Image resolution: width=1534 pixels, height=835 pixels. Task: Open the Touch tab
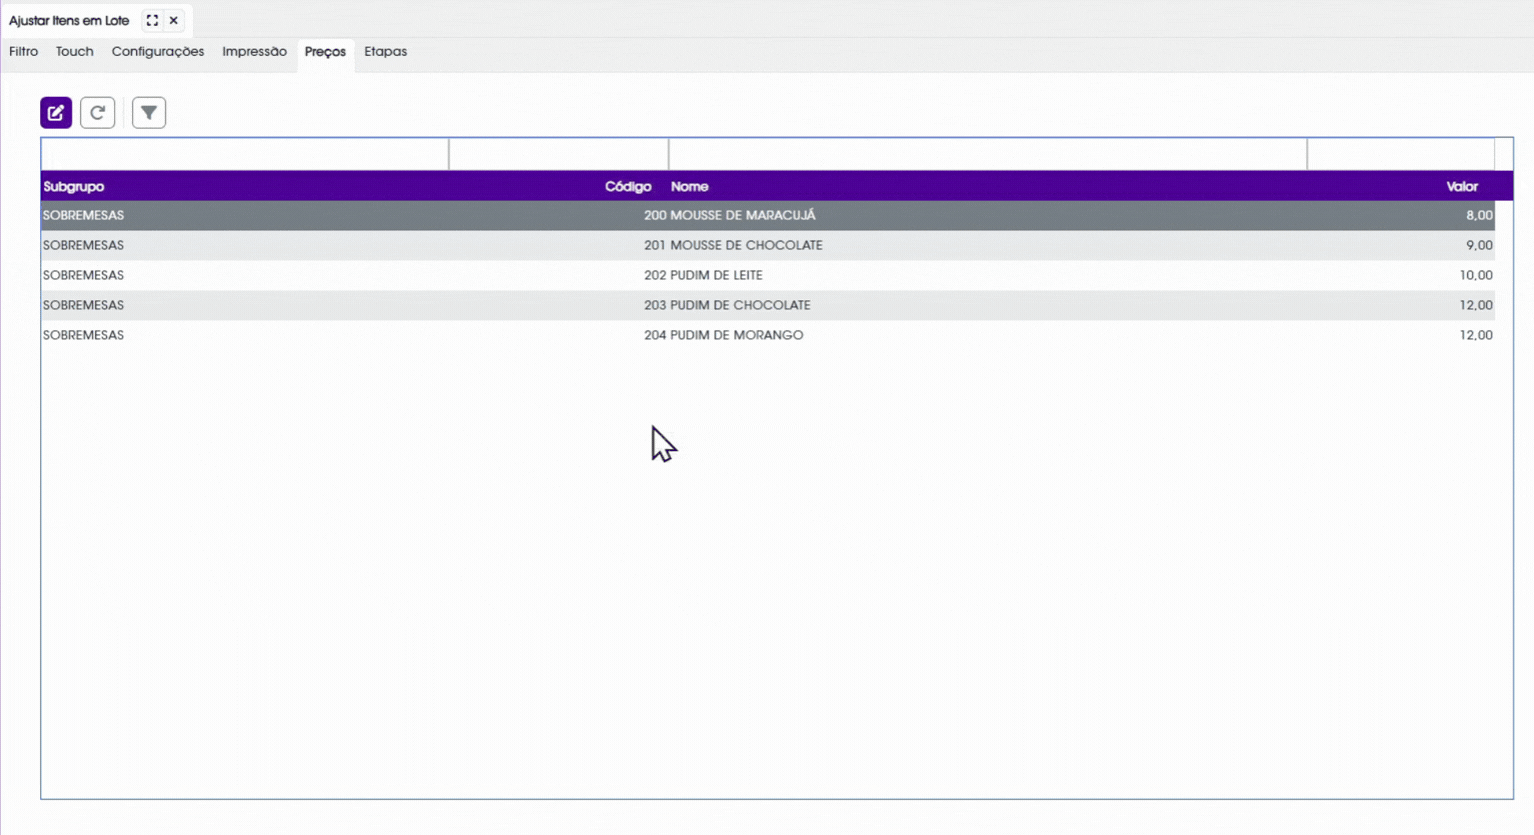pos(75,52)
